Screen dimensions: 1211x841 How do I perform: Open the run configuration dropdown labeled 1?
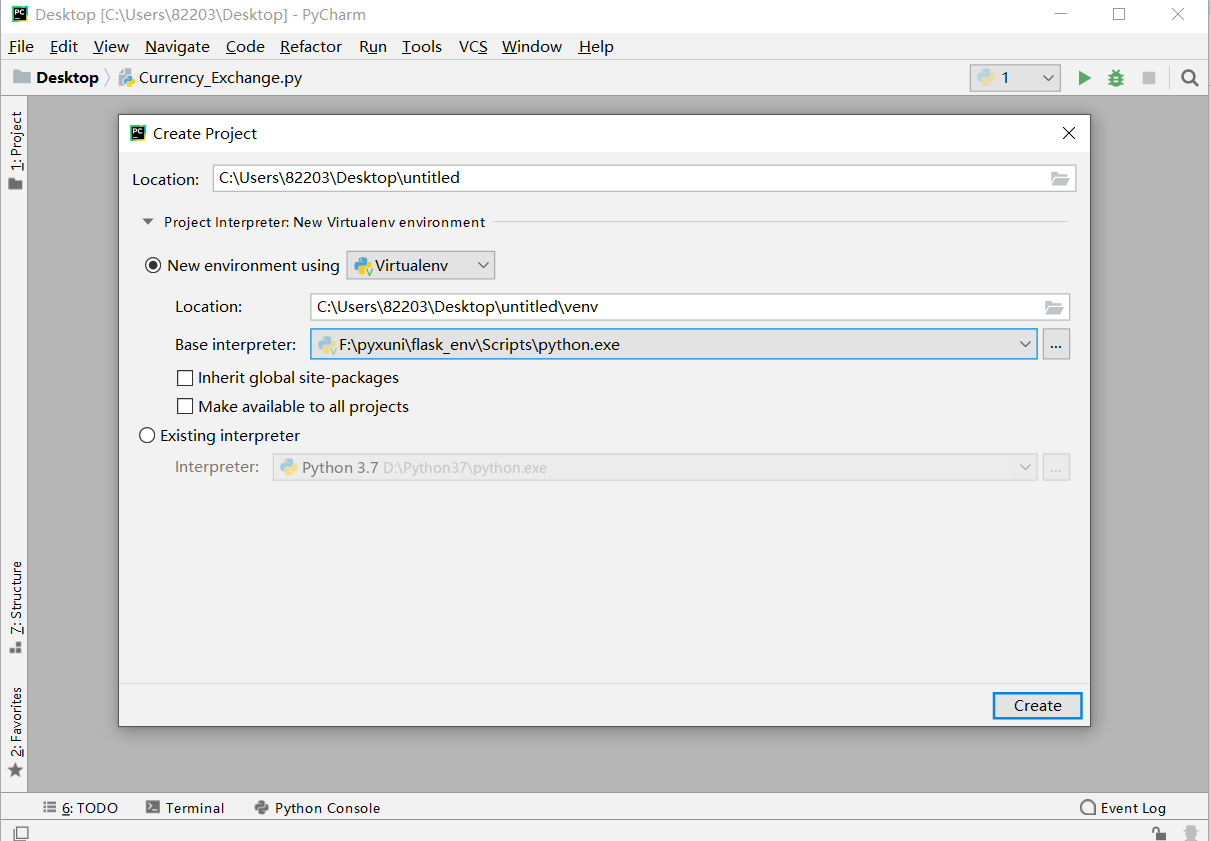(1015, 78)
